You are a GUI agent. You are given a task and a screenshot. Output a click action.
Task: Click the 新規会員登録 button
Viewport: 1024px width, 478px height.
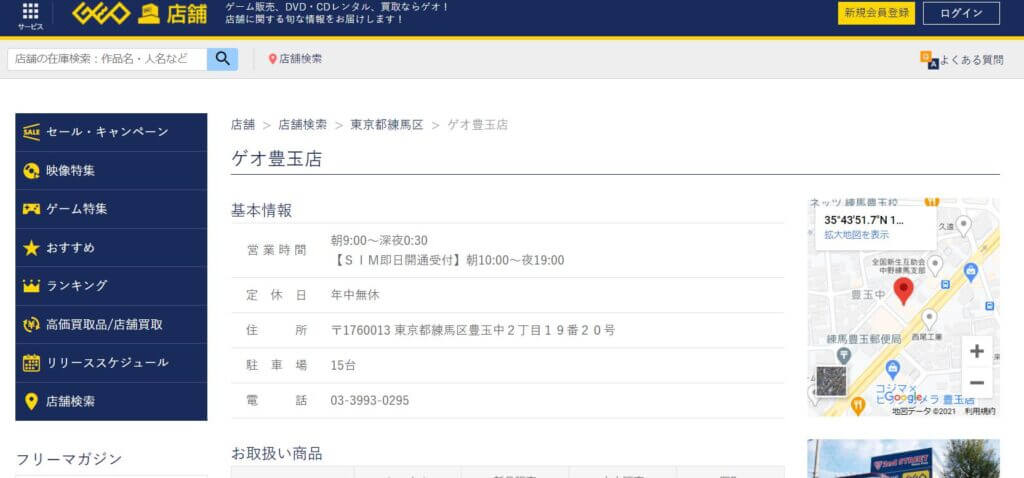pos(876,13)
